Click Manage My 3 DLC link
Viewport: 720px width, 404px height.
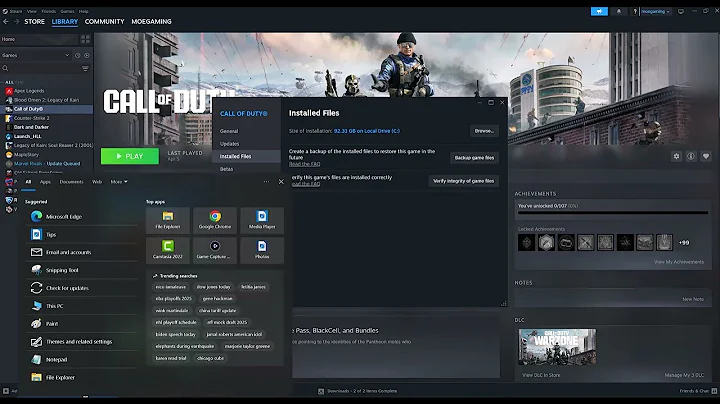pyautogui.click(x=684, y=375)
